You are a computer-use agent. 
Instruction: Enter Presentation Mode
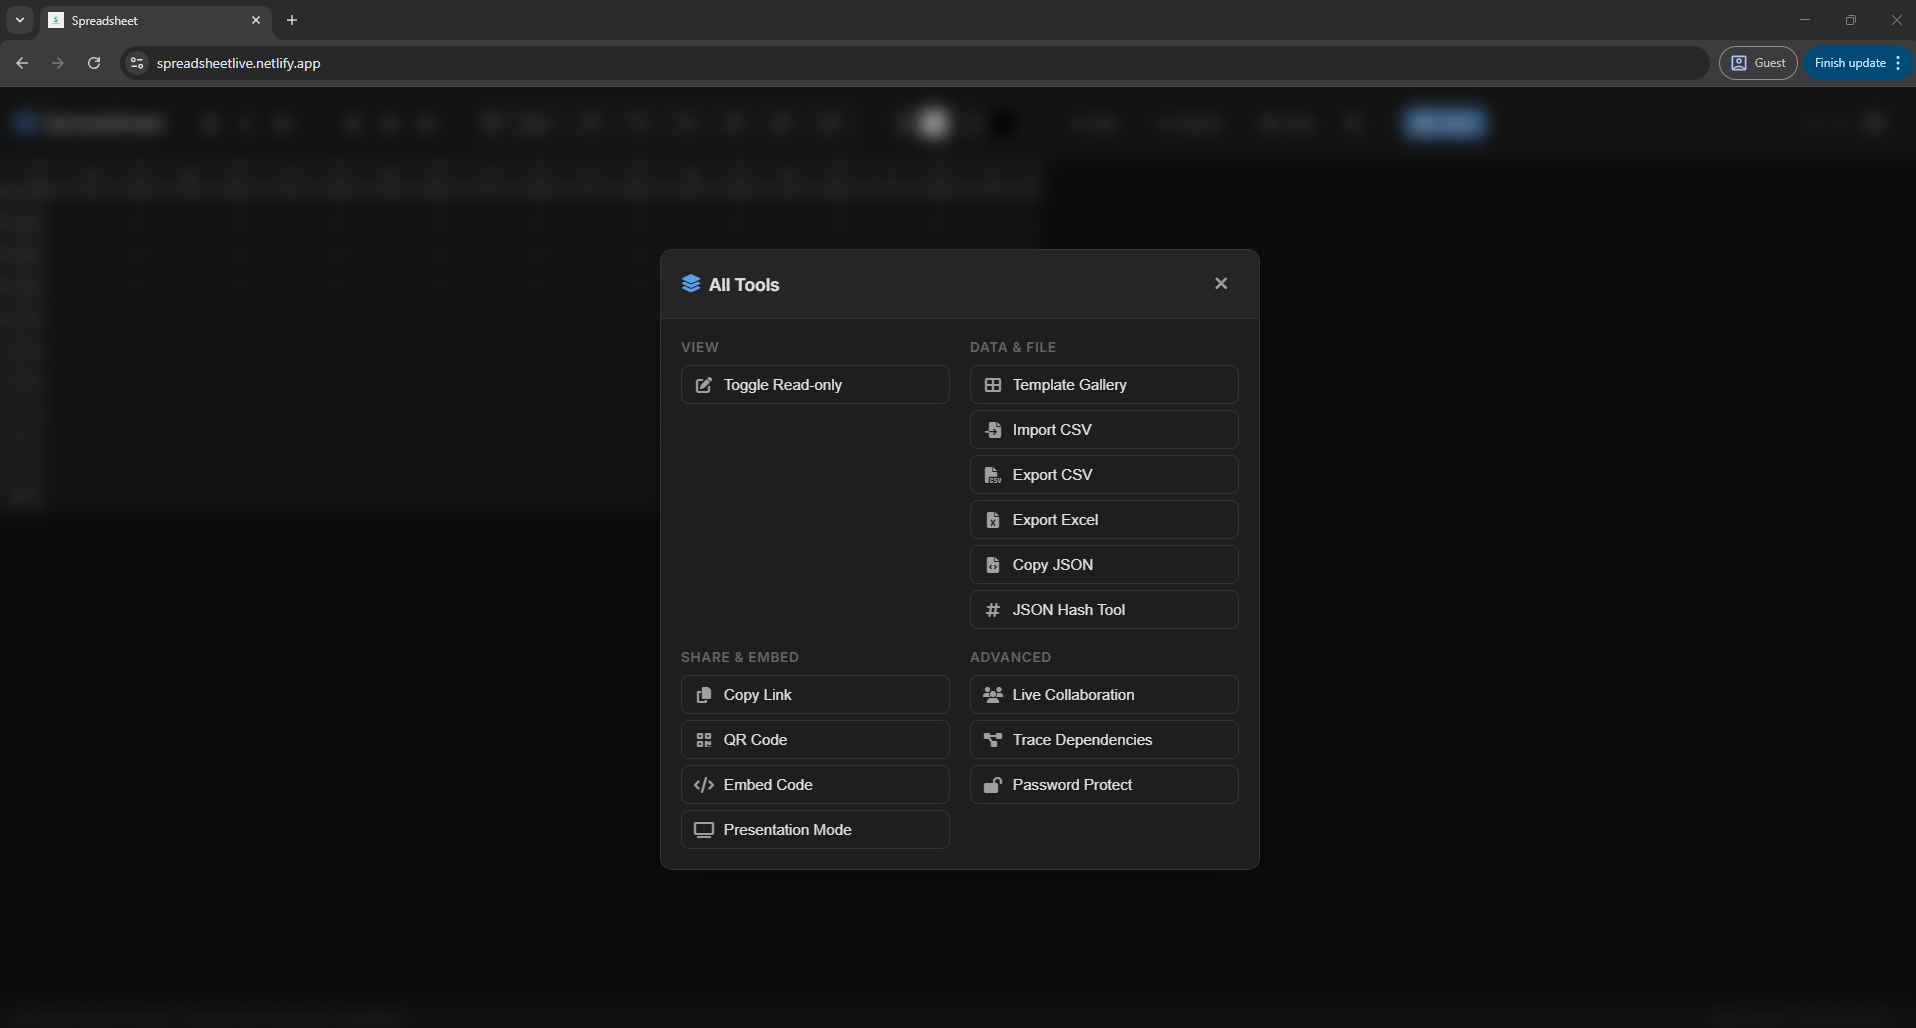tap(814, 829)
